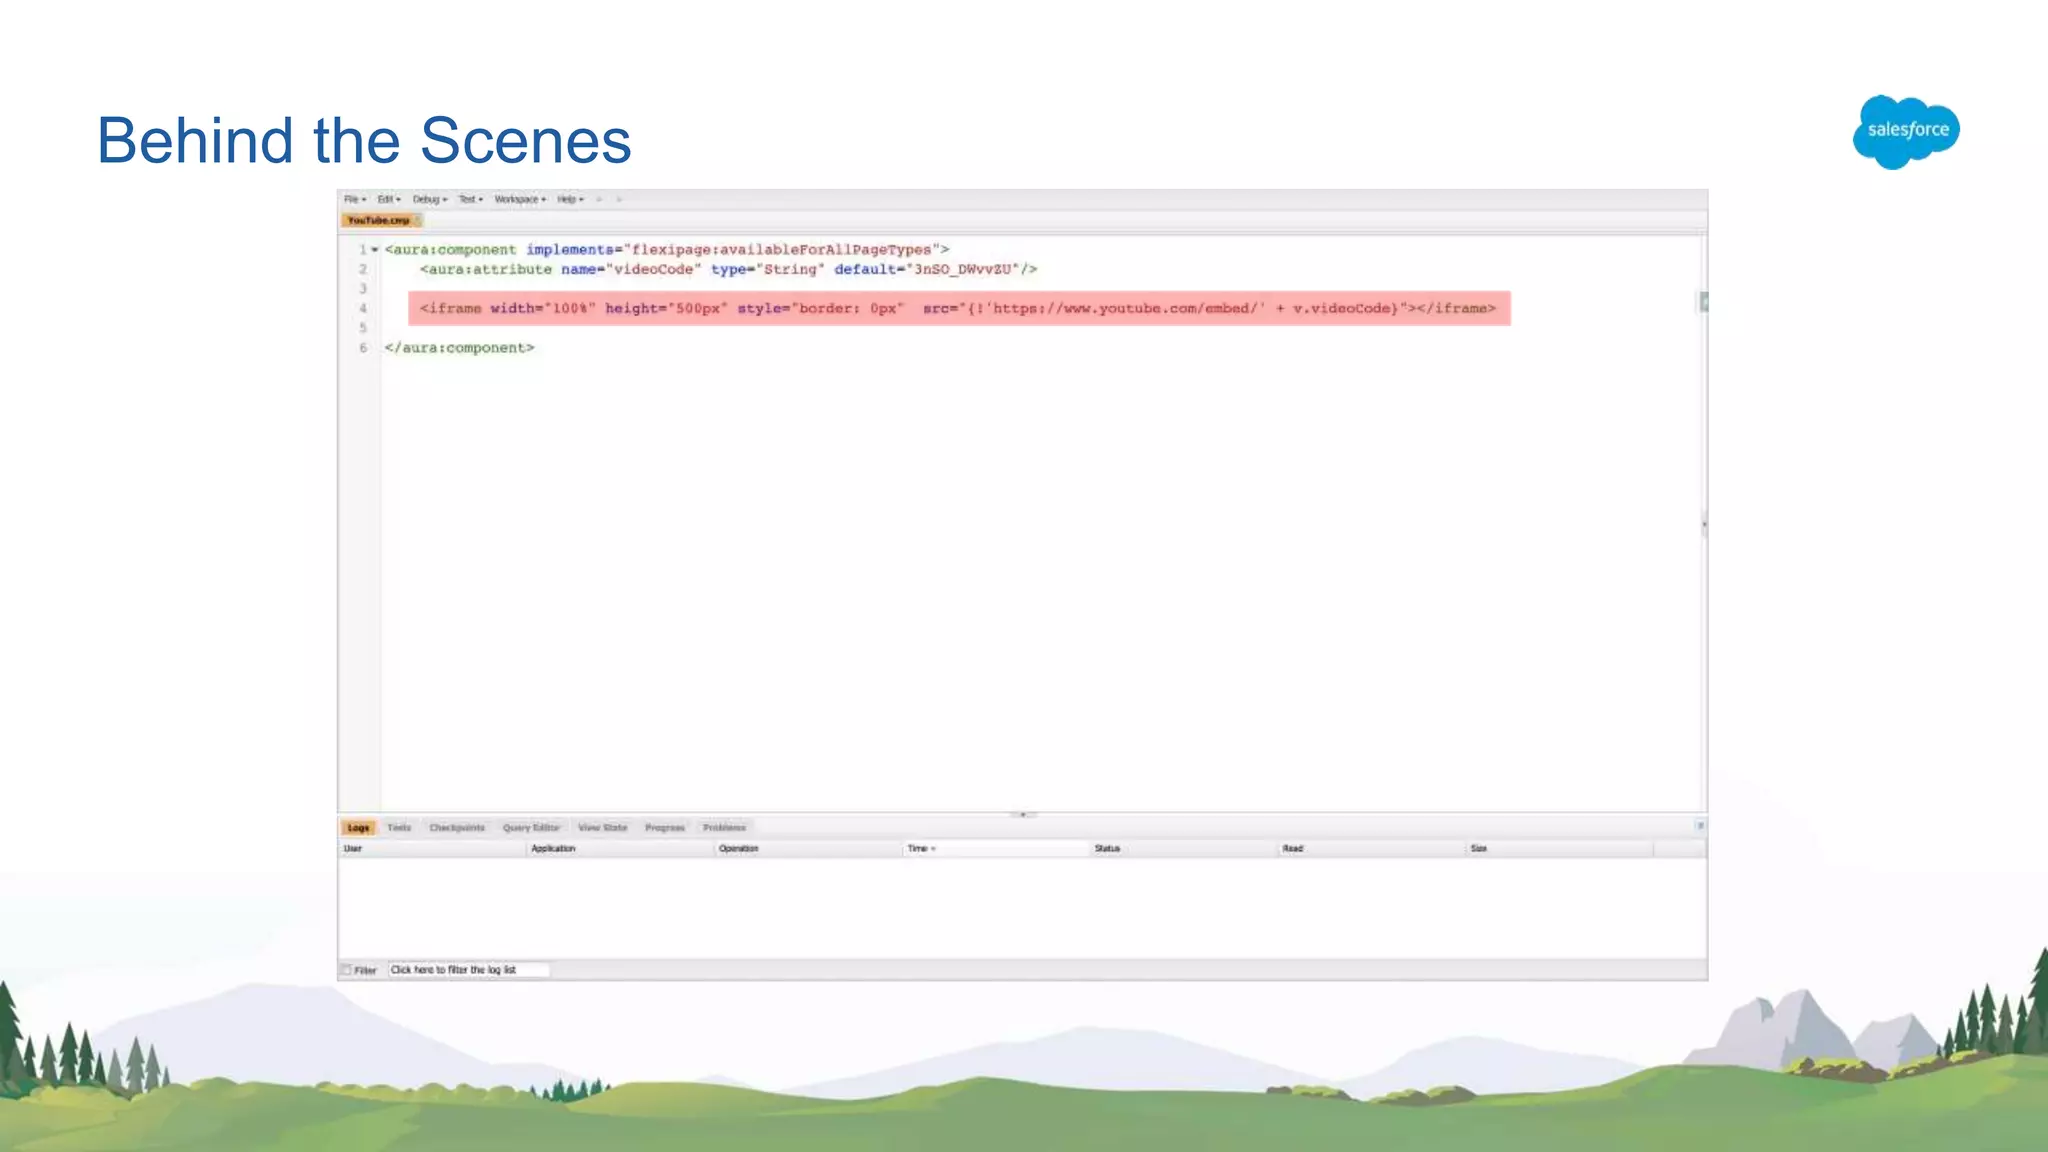Switch to the Query Editor tab
2048x1152 pixels.
point(531,828)
